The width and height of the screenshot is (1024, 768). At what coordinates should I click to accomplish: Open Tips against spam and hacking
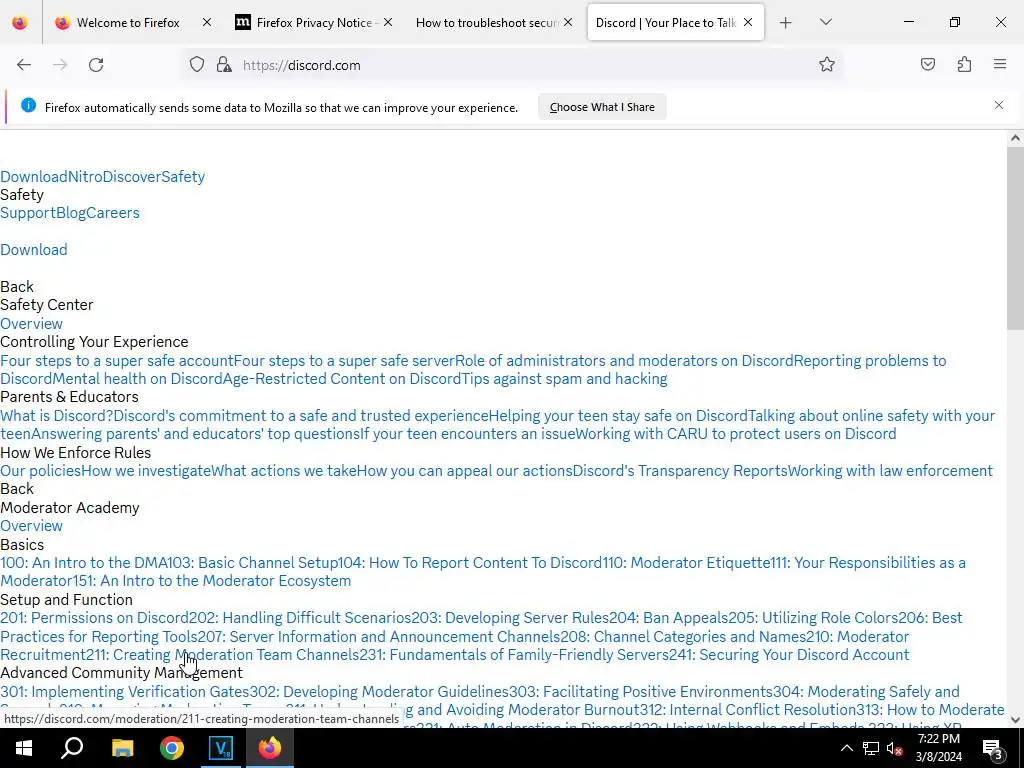point(564,379)
